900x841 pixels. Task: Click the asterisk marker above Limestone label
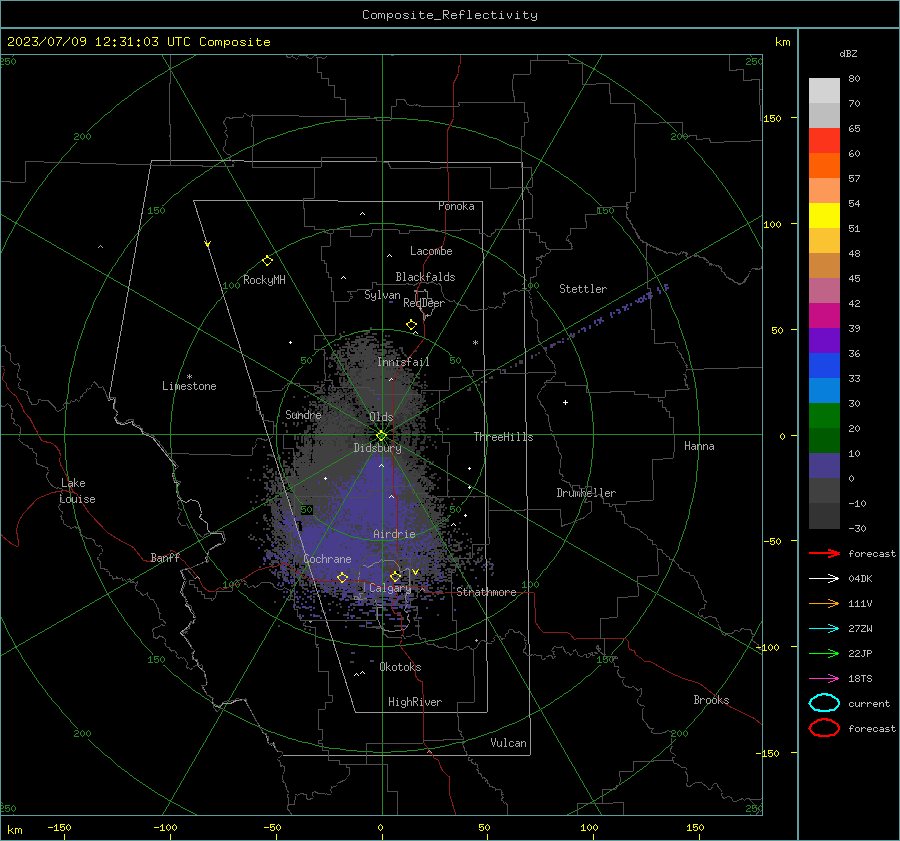189,377
